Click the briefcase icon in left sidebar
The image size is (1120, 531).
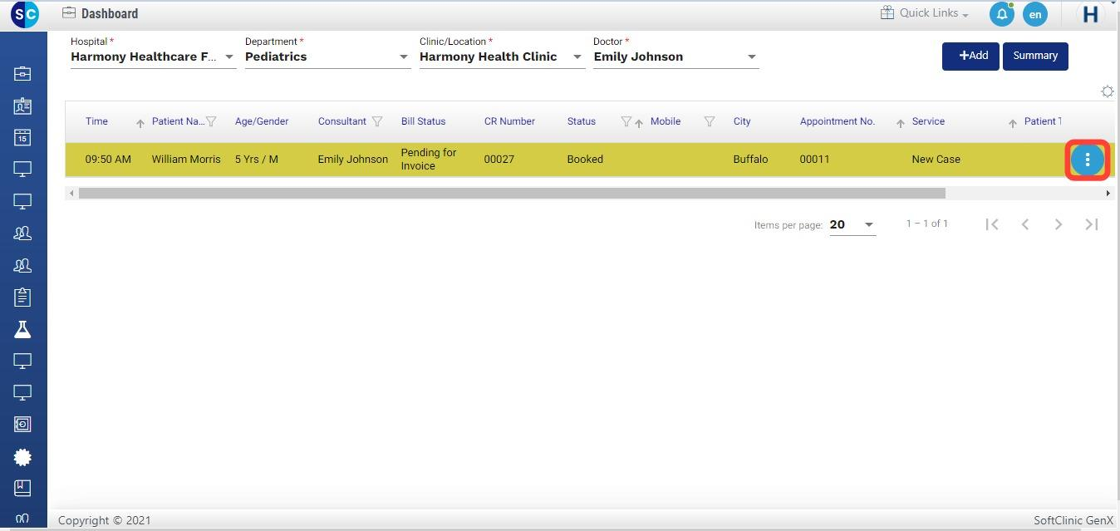tap(22, 73)
